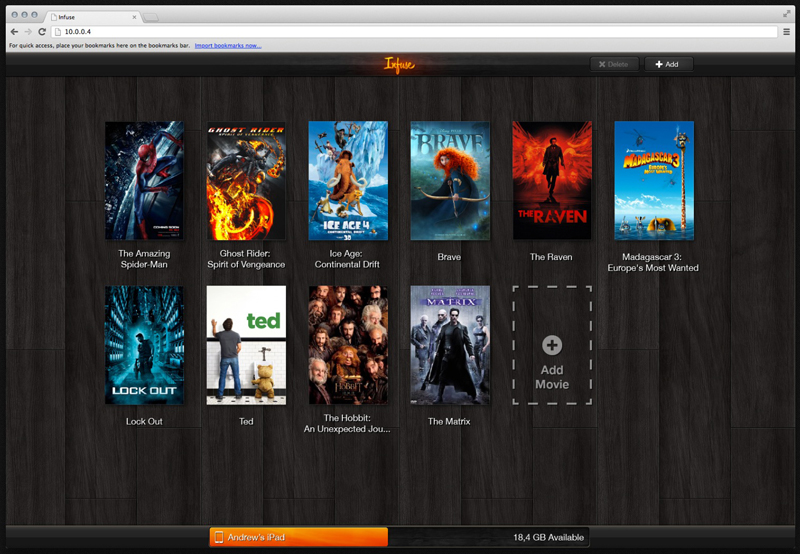Click the address bar showing 10.0.0.4
The image size is (800, 554).
(414, 32)
